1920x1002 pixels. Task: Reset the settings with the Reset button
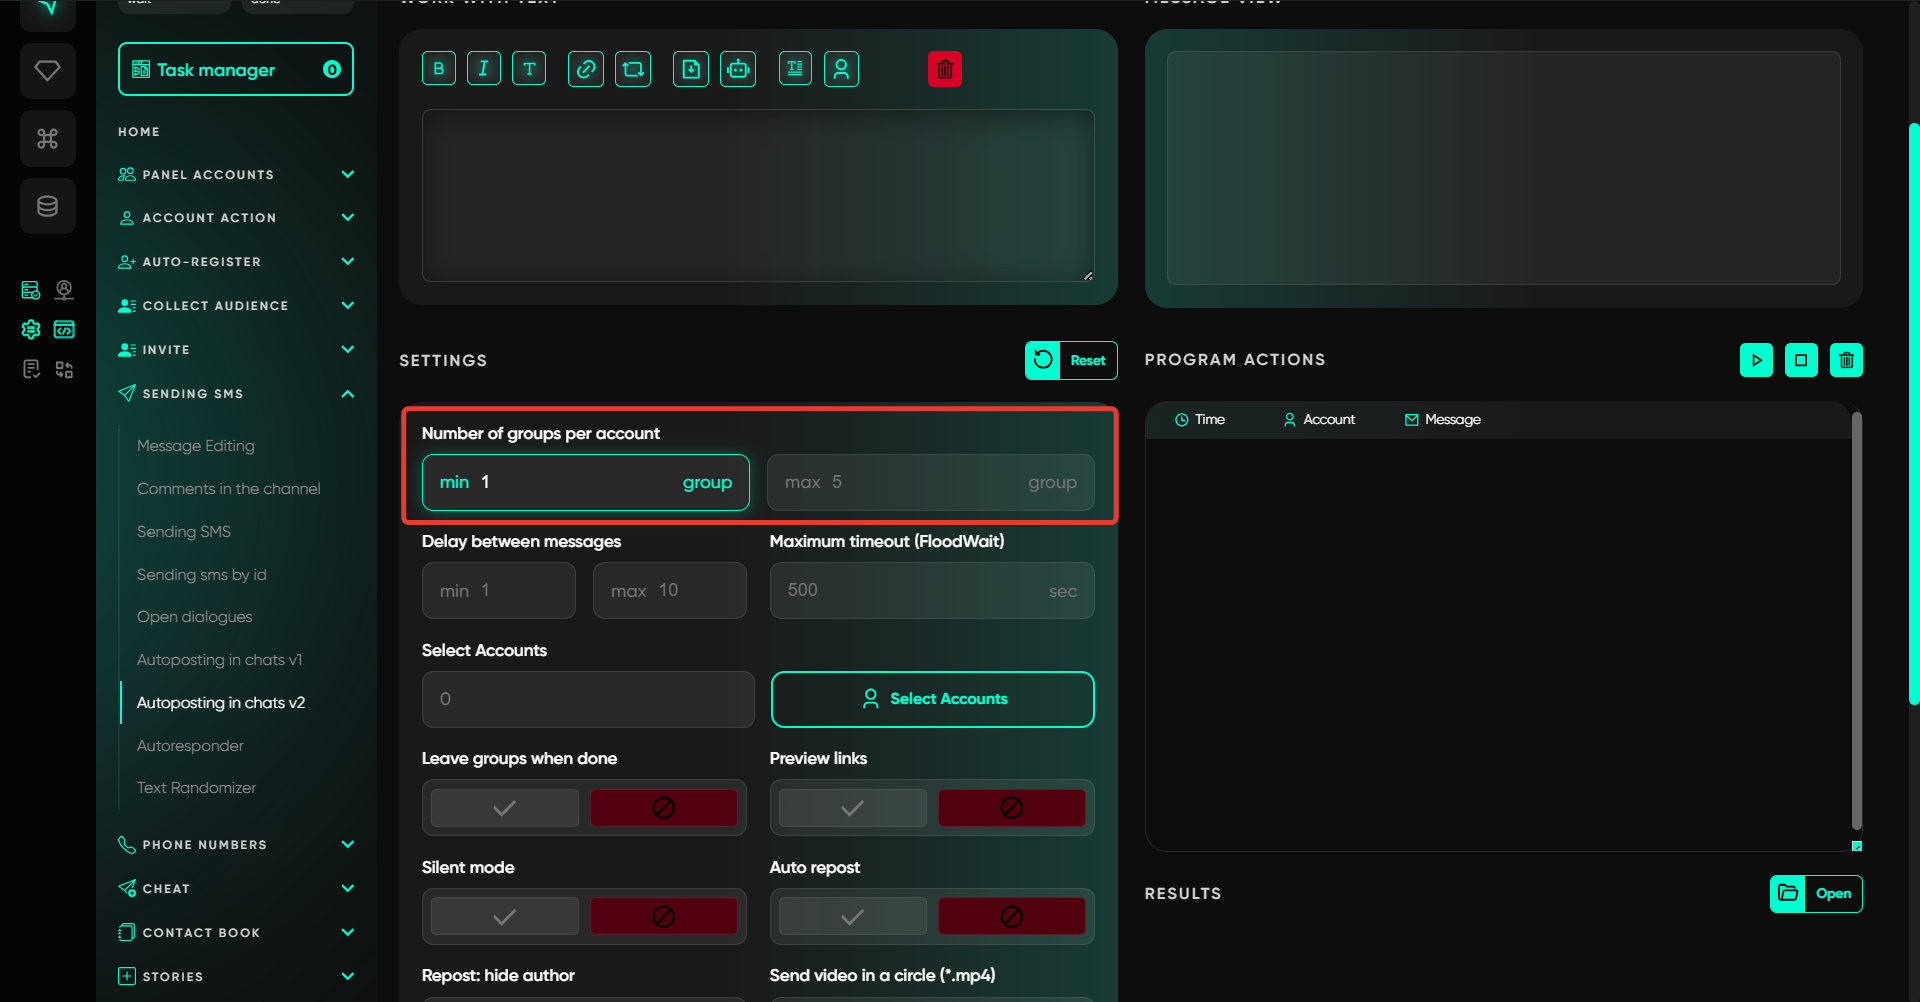tap(1071, 361)
